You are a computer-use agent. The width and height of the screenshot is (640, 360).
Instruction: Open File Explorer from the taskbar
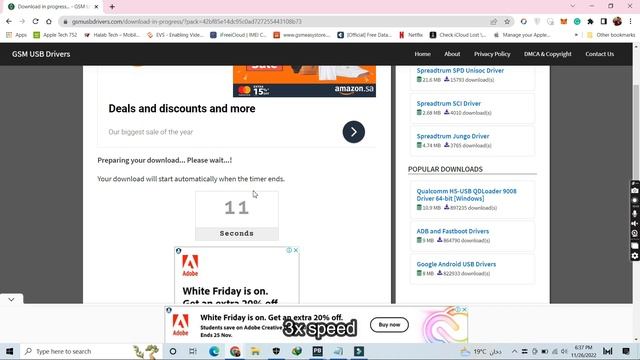pyautogui.click(x=256, y=351)
